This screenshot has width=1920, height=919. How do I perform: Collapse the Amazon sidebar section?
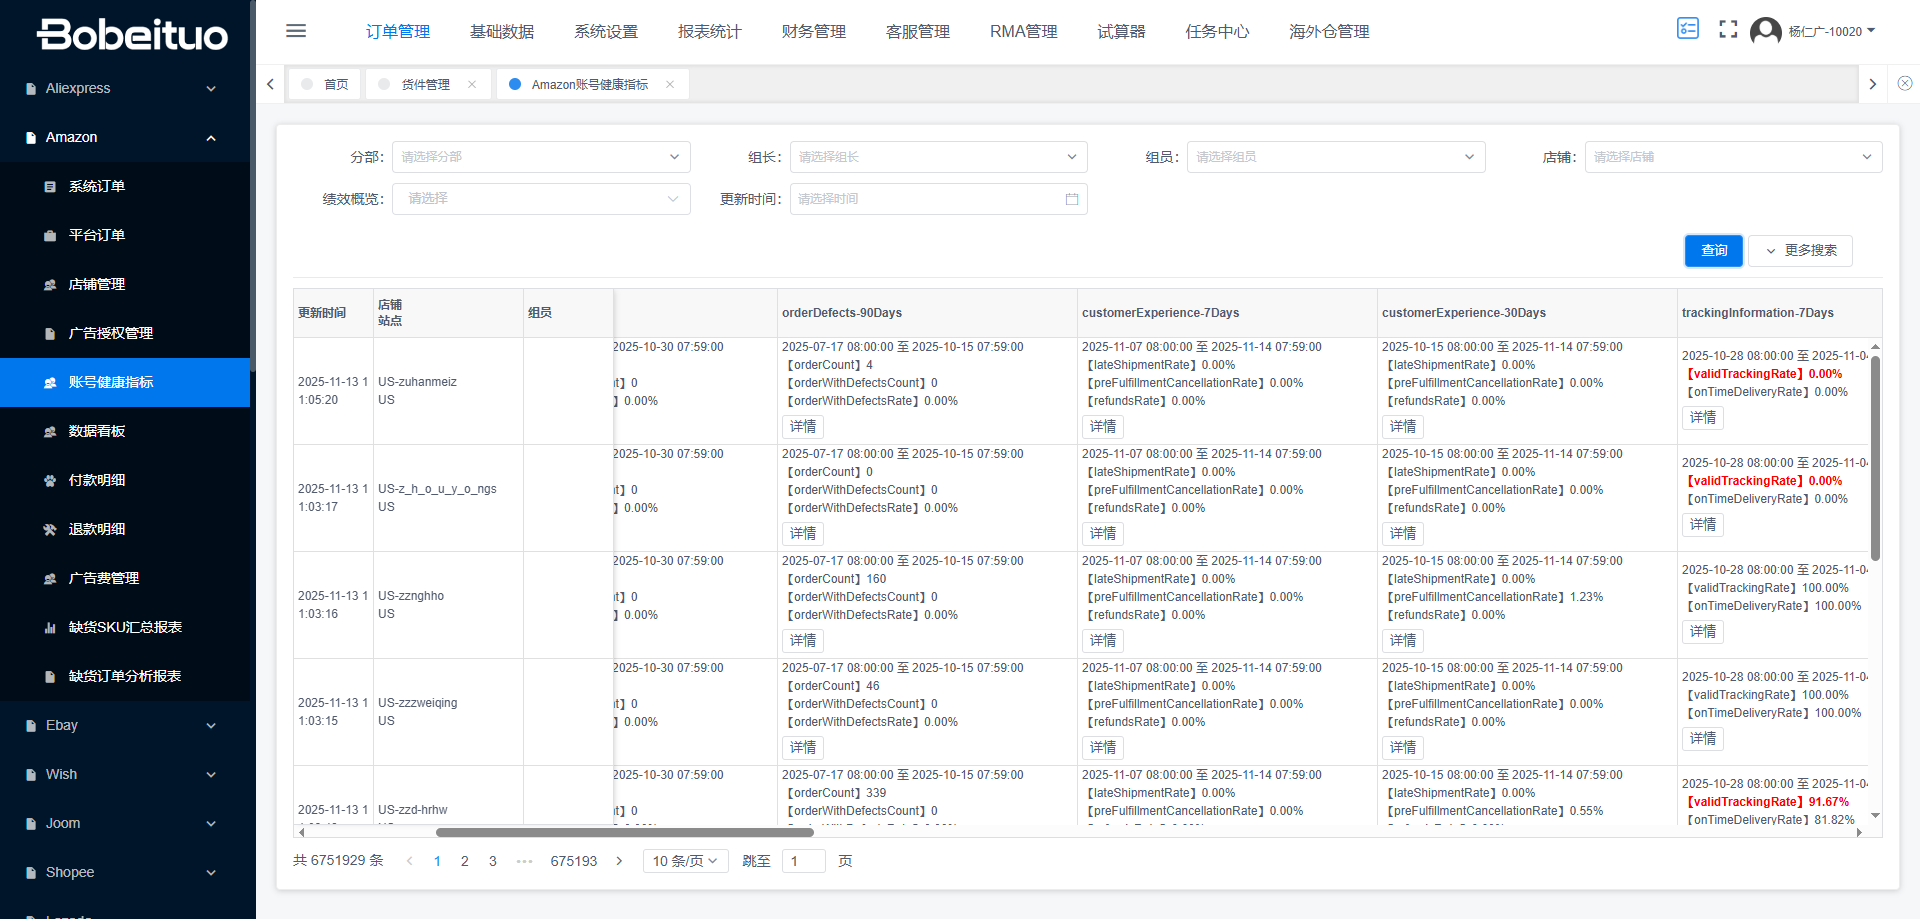pyautogui.click(x=125, y=137)
